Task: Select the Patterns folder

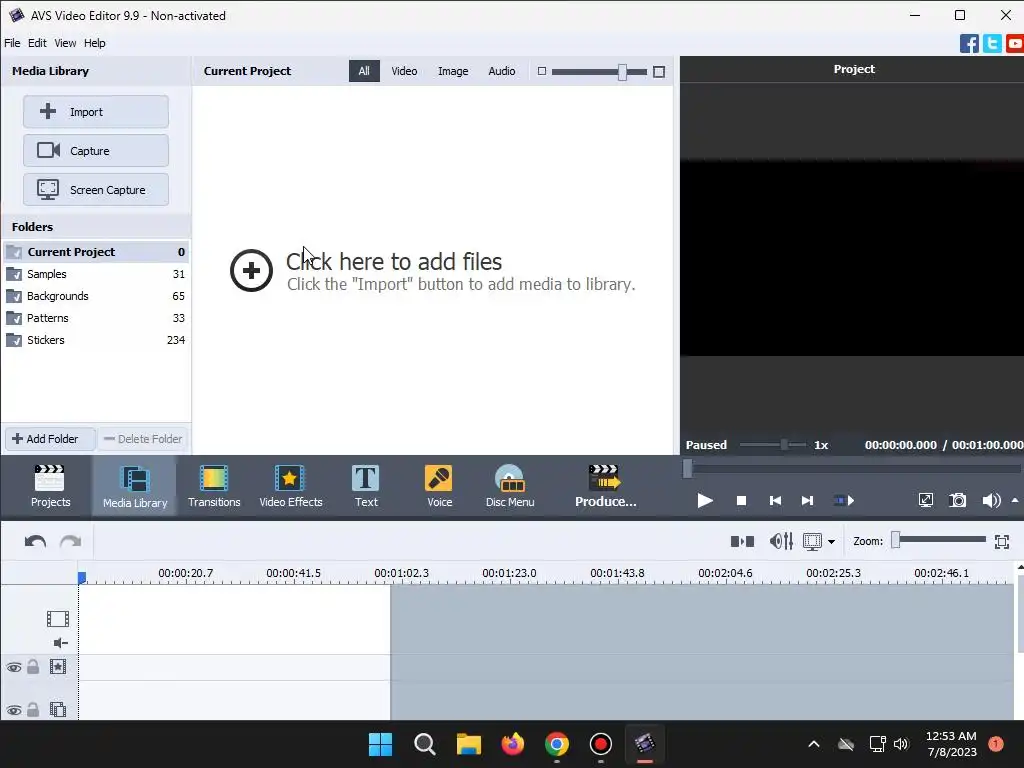Action: click(x=96, y=318)
